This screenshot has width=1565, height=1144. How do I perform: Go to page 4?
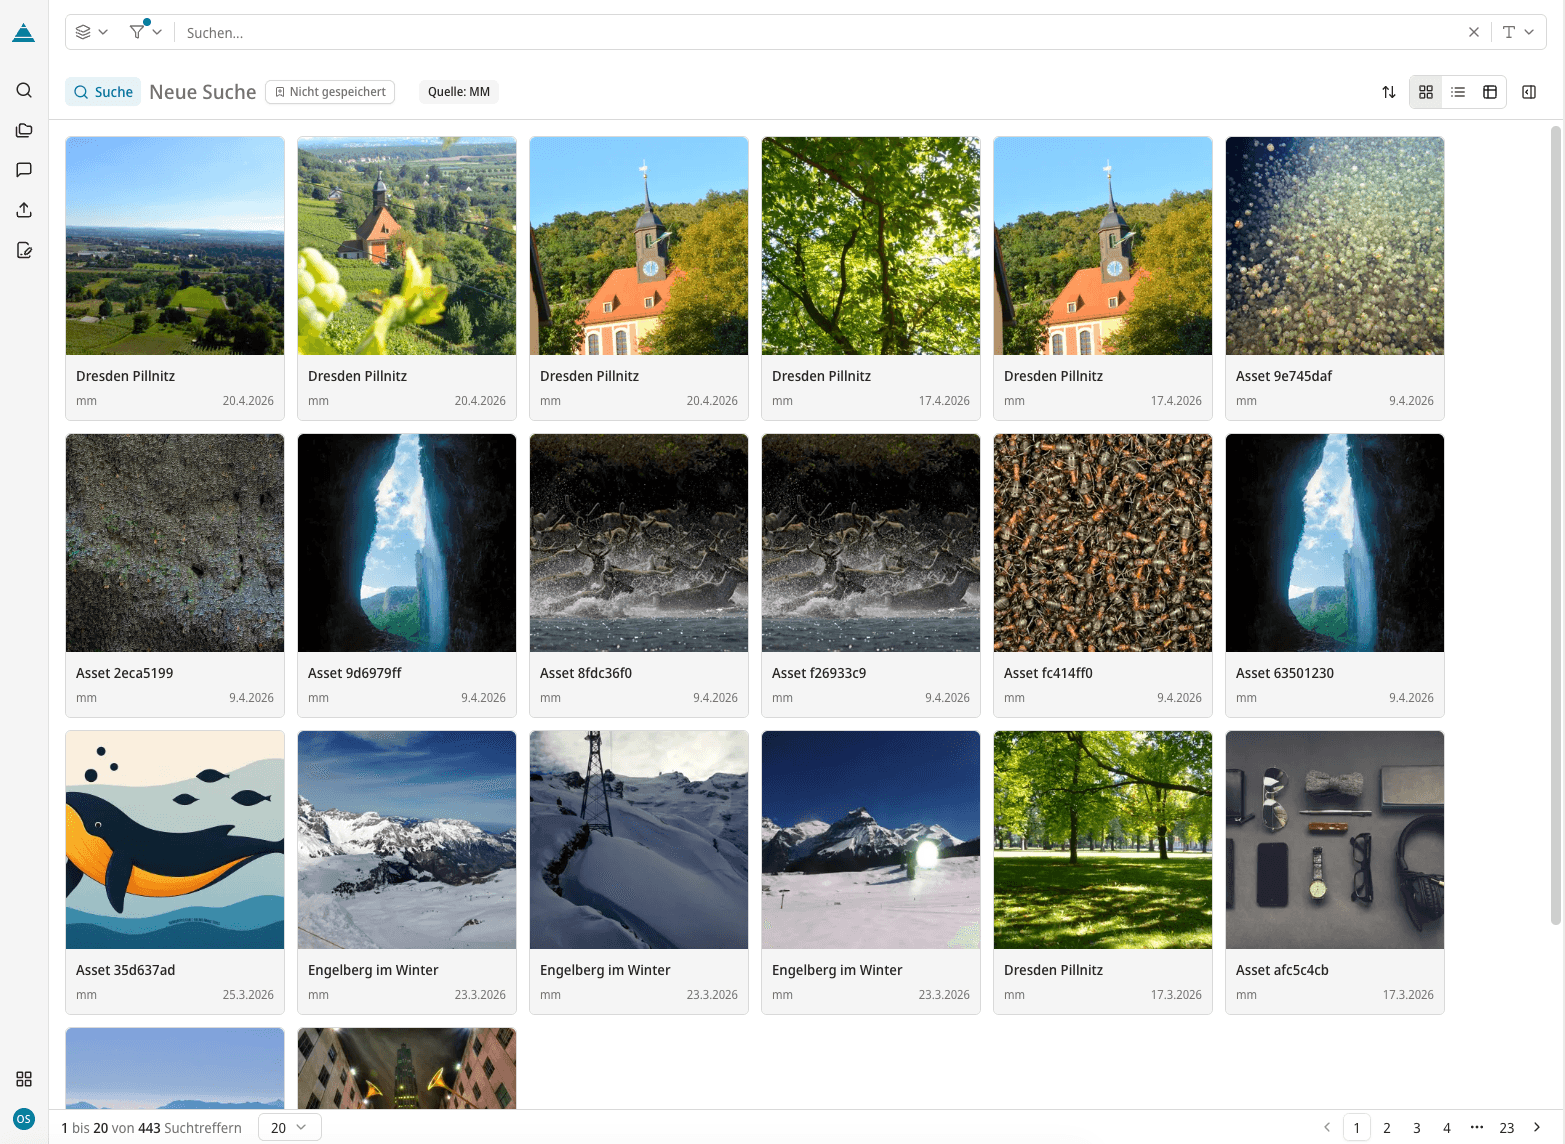click(x=1447, y=1127)
